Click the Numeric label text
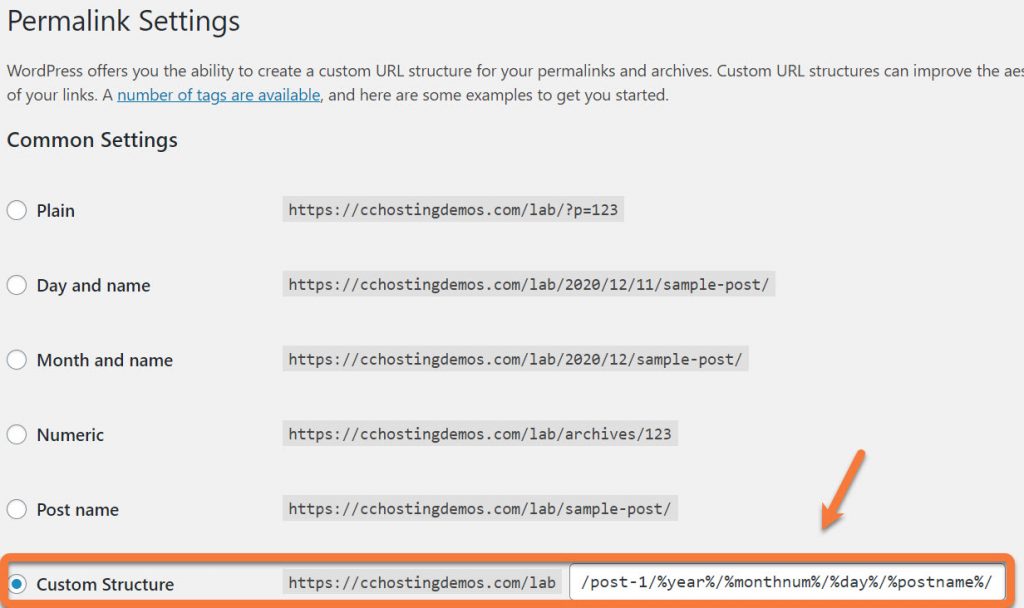This screenshot has height=608, width=1024. 70,435
